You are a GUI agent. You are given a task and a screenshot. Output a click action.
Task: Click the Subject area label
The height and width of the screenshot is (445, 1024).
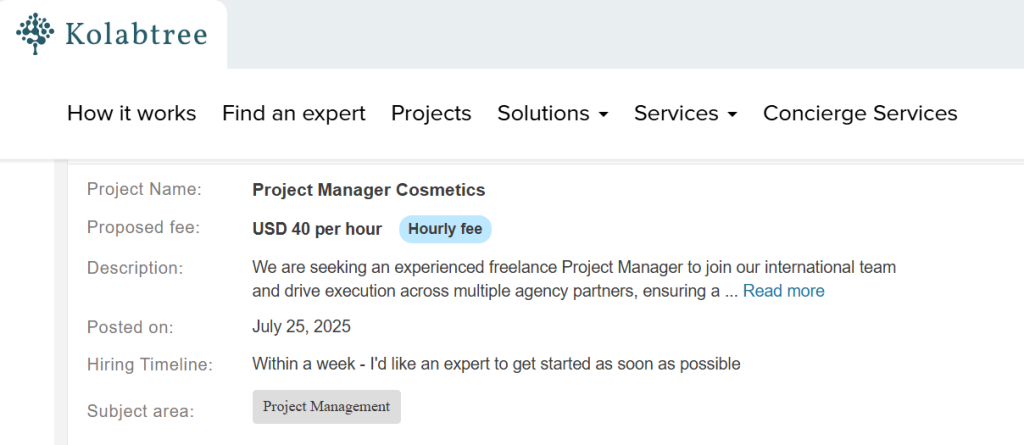tap(140, 410)
